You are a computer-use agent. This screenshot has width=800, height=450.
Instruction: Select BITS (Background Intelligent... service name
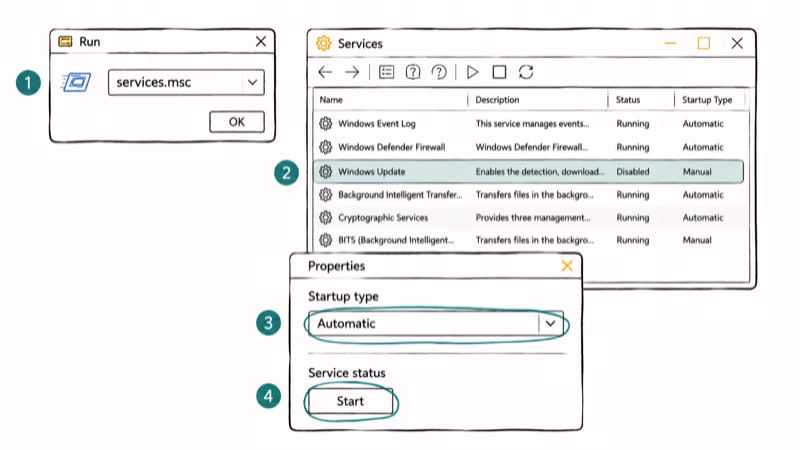pos(396,240)
